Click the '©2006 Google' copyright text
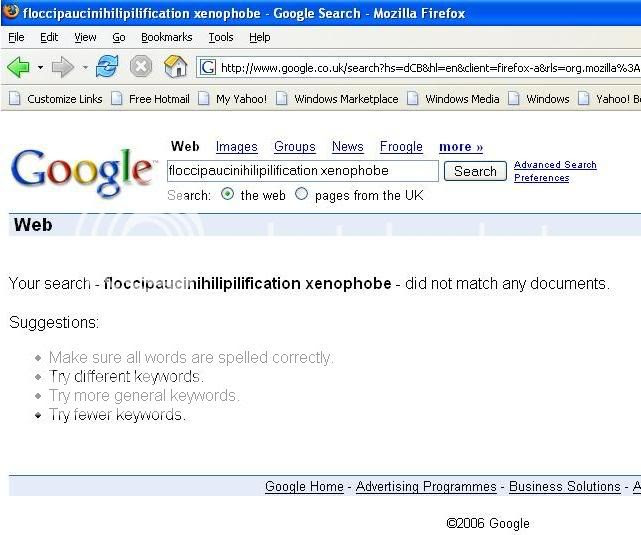Viewport: 641px width, 535px height. (488, 523)
